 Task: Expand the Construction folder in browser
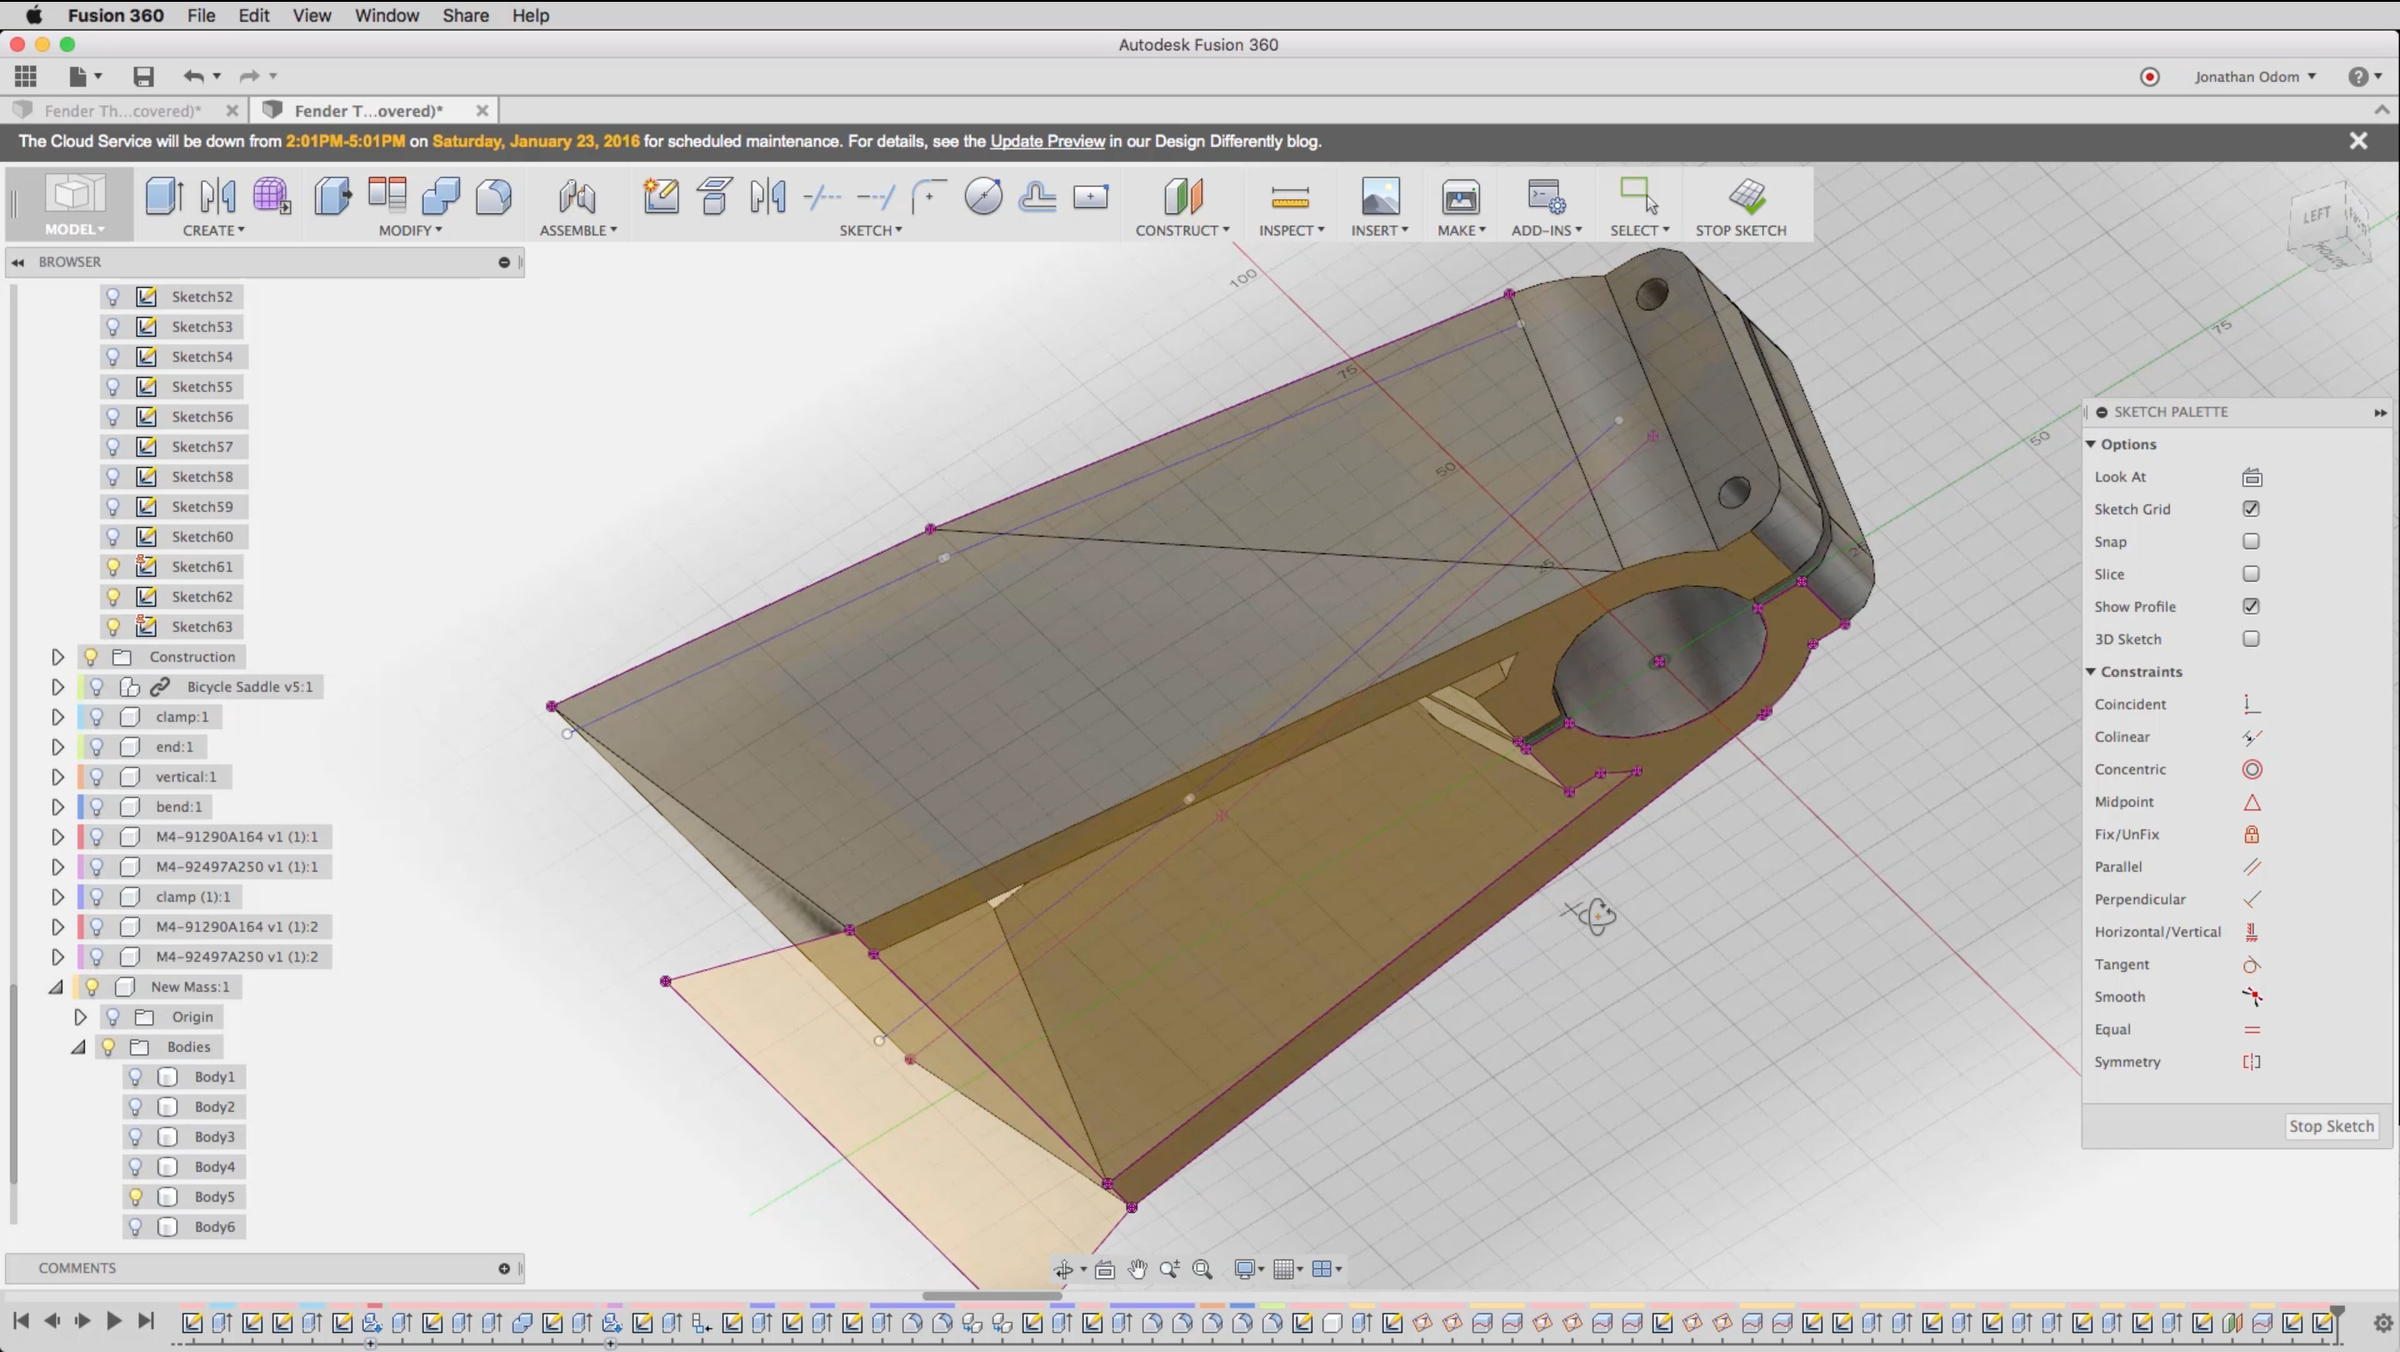[57, 657]
